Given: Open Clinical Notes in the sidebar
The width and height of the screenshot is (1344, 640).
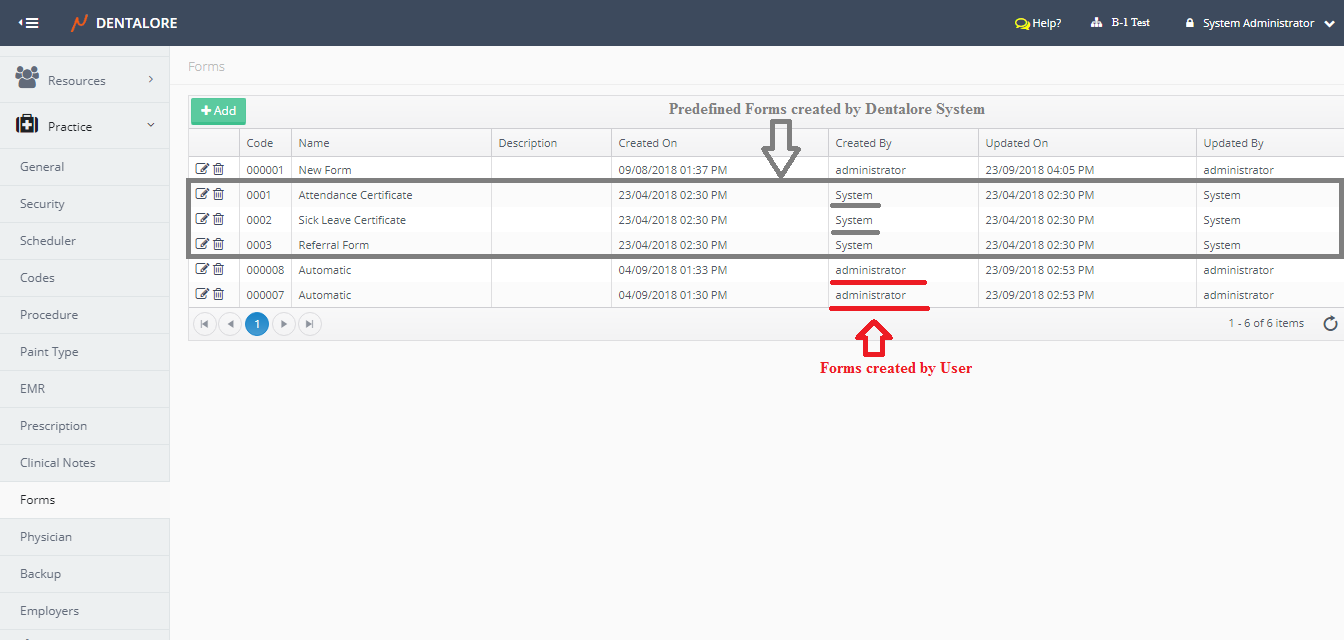Looking at the screenshot, I should coord(58,463).
